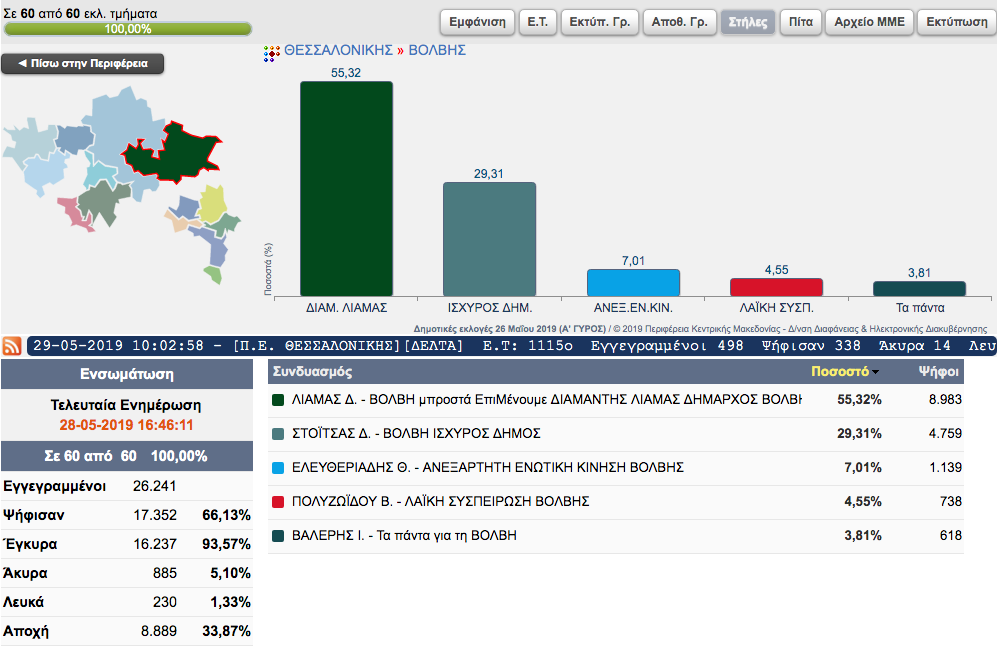Click the red ΠΟΛΥΖΩΪΔΟΥ legend square
Image resolution: width=997 pixels, height=646 pixels.
click(279, 502)
